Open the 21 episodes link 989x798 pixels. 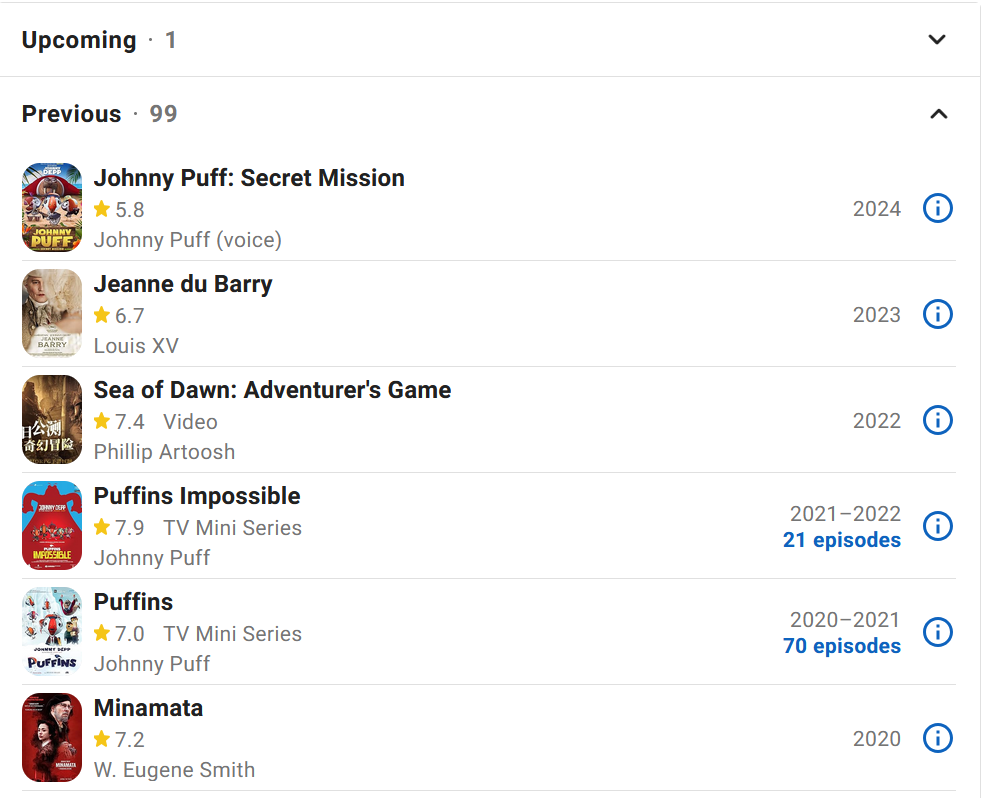[841, 540]
